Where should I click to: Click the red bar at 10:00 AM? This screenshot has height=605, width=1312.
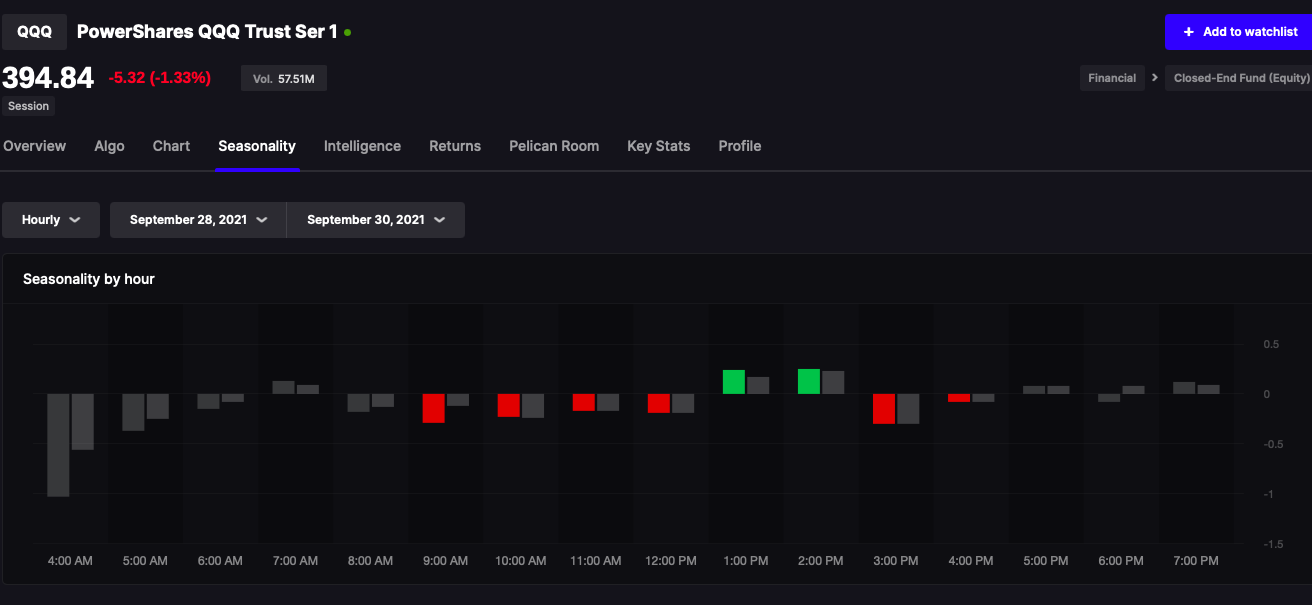(508, 405)
